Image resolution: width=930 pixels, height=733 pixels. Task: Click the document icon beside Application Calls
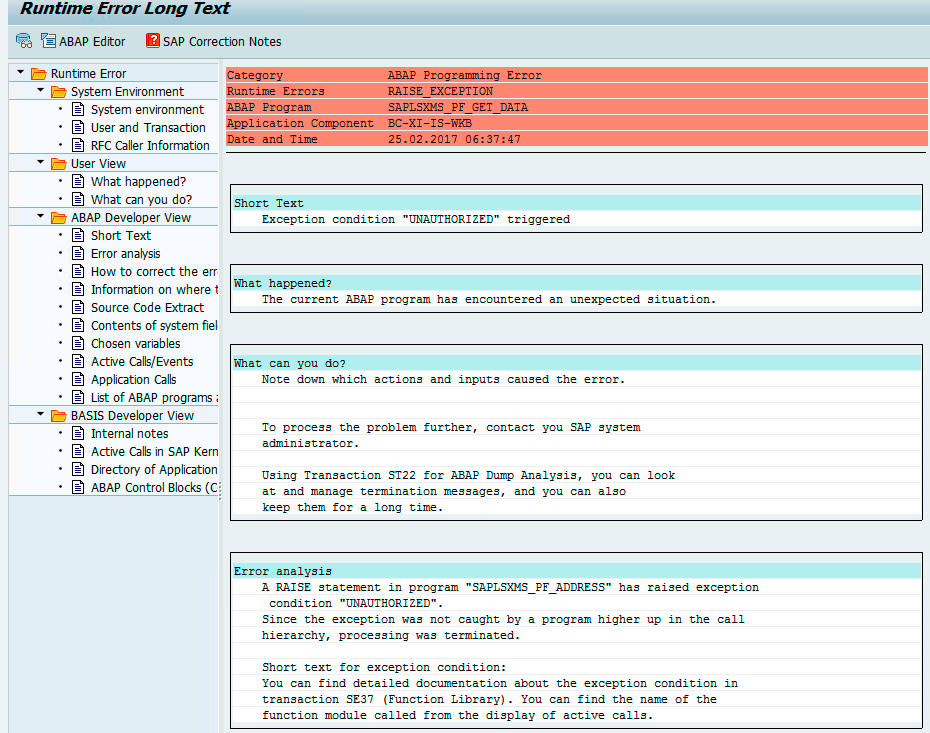pyautogui.click(x=78, y=379)
